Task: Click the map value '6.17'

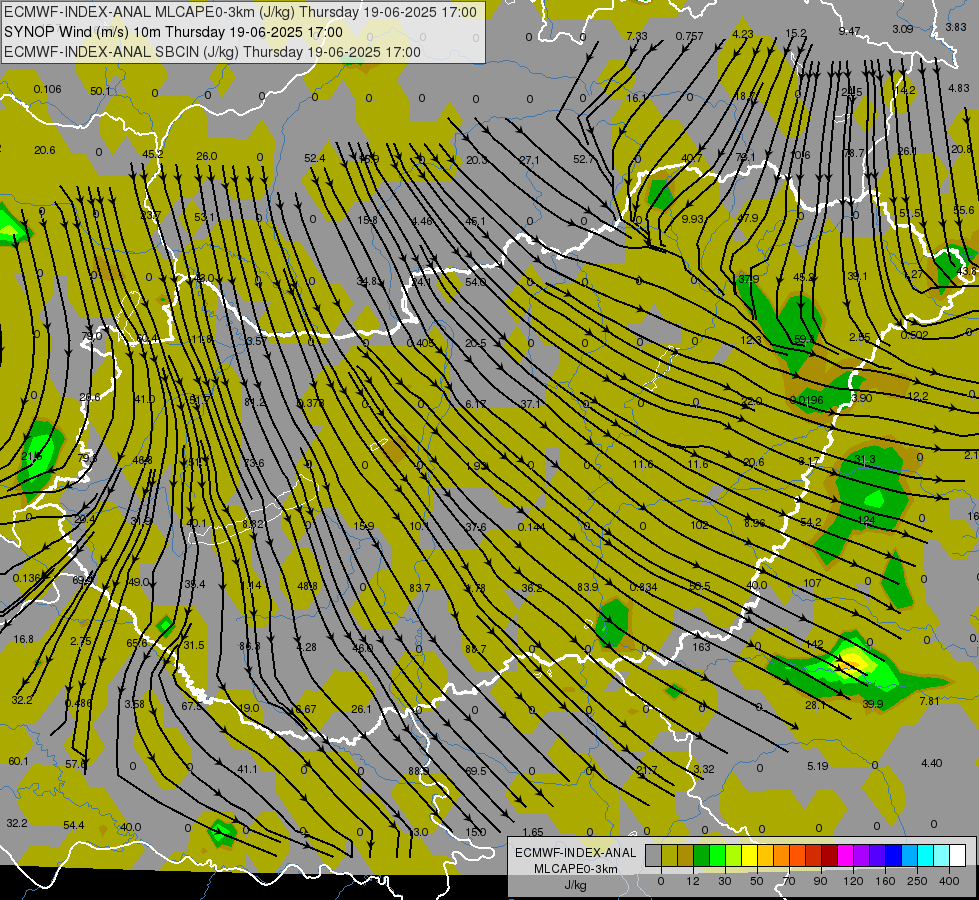Action: tap(476, 405)
